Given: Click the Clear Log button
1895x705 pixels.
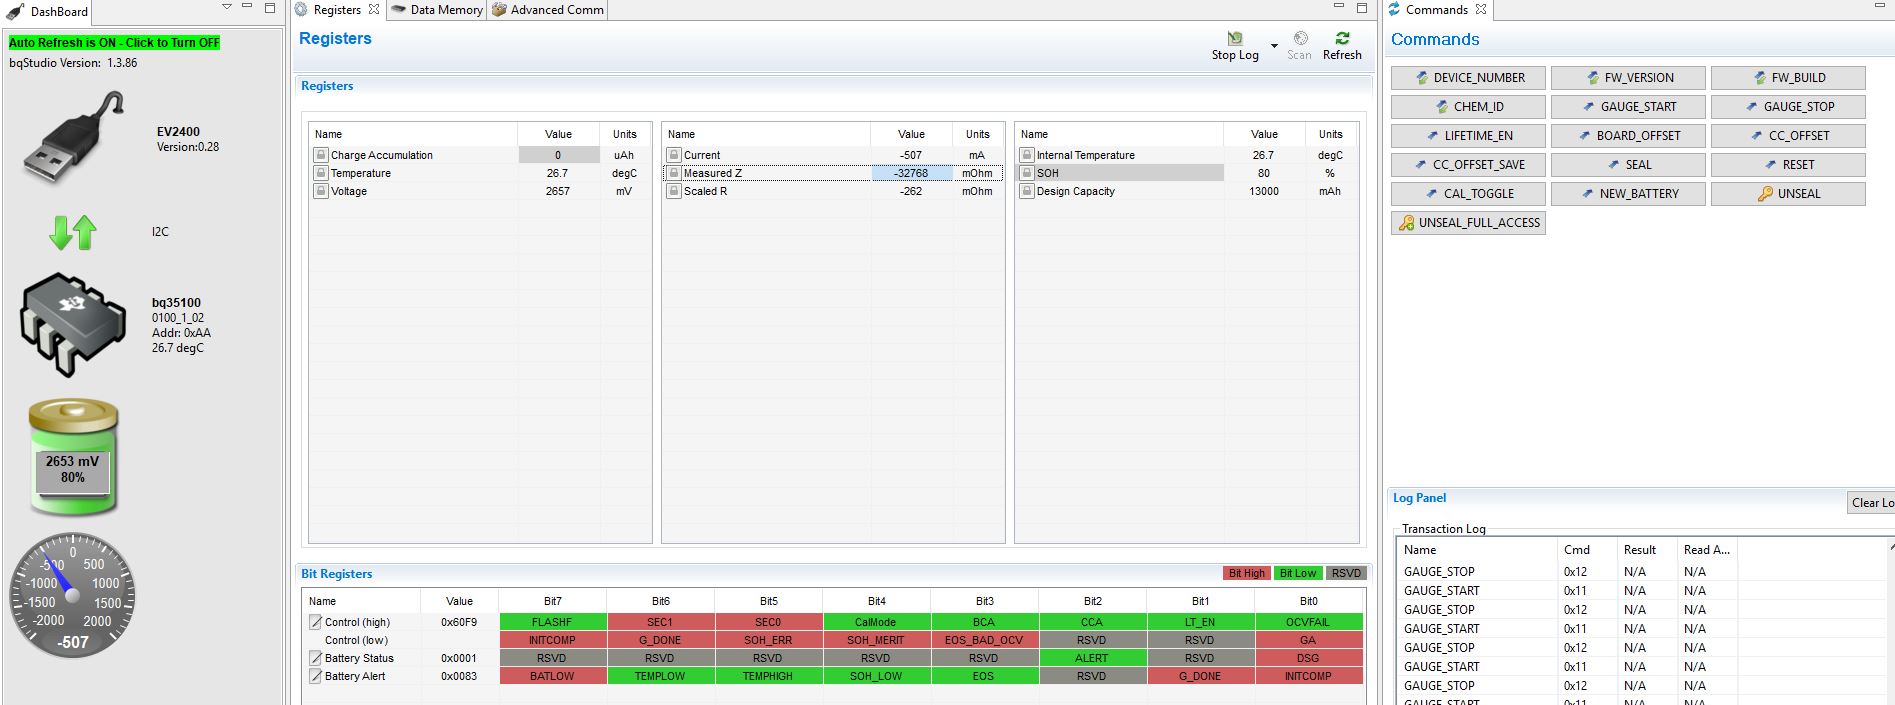Looking at the screenshot, I should [x=1870, y=503].
